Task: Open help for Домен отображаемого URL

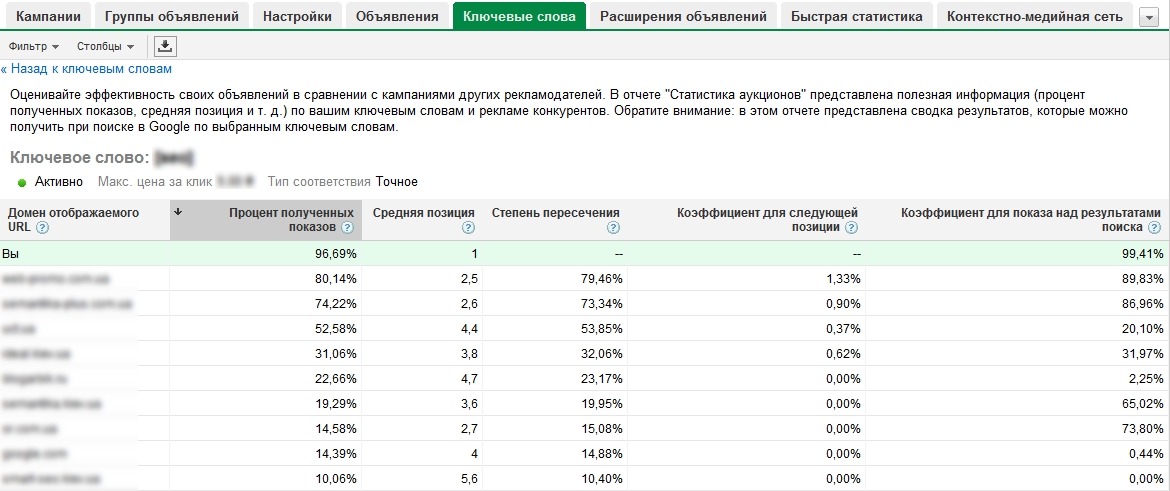Action: [43, 228]
